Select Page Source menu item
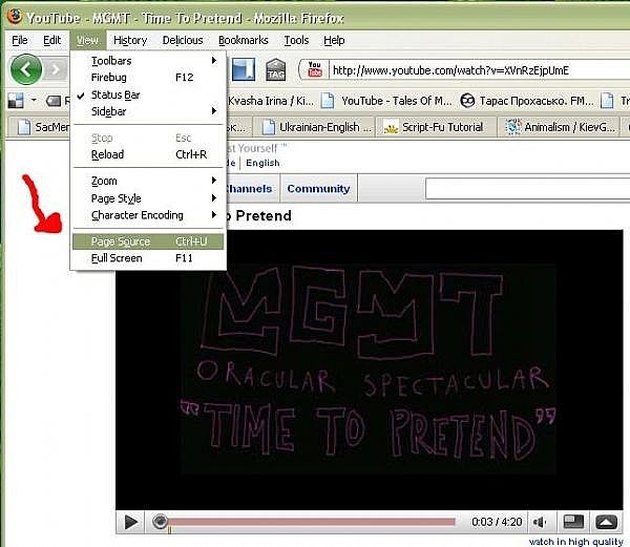Viewport: 630px width, 547px height. 148,241
